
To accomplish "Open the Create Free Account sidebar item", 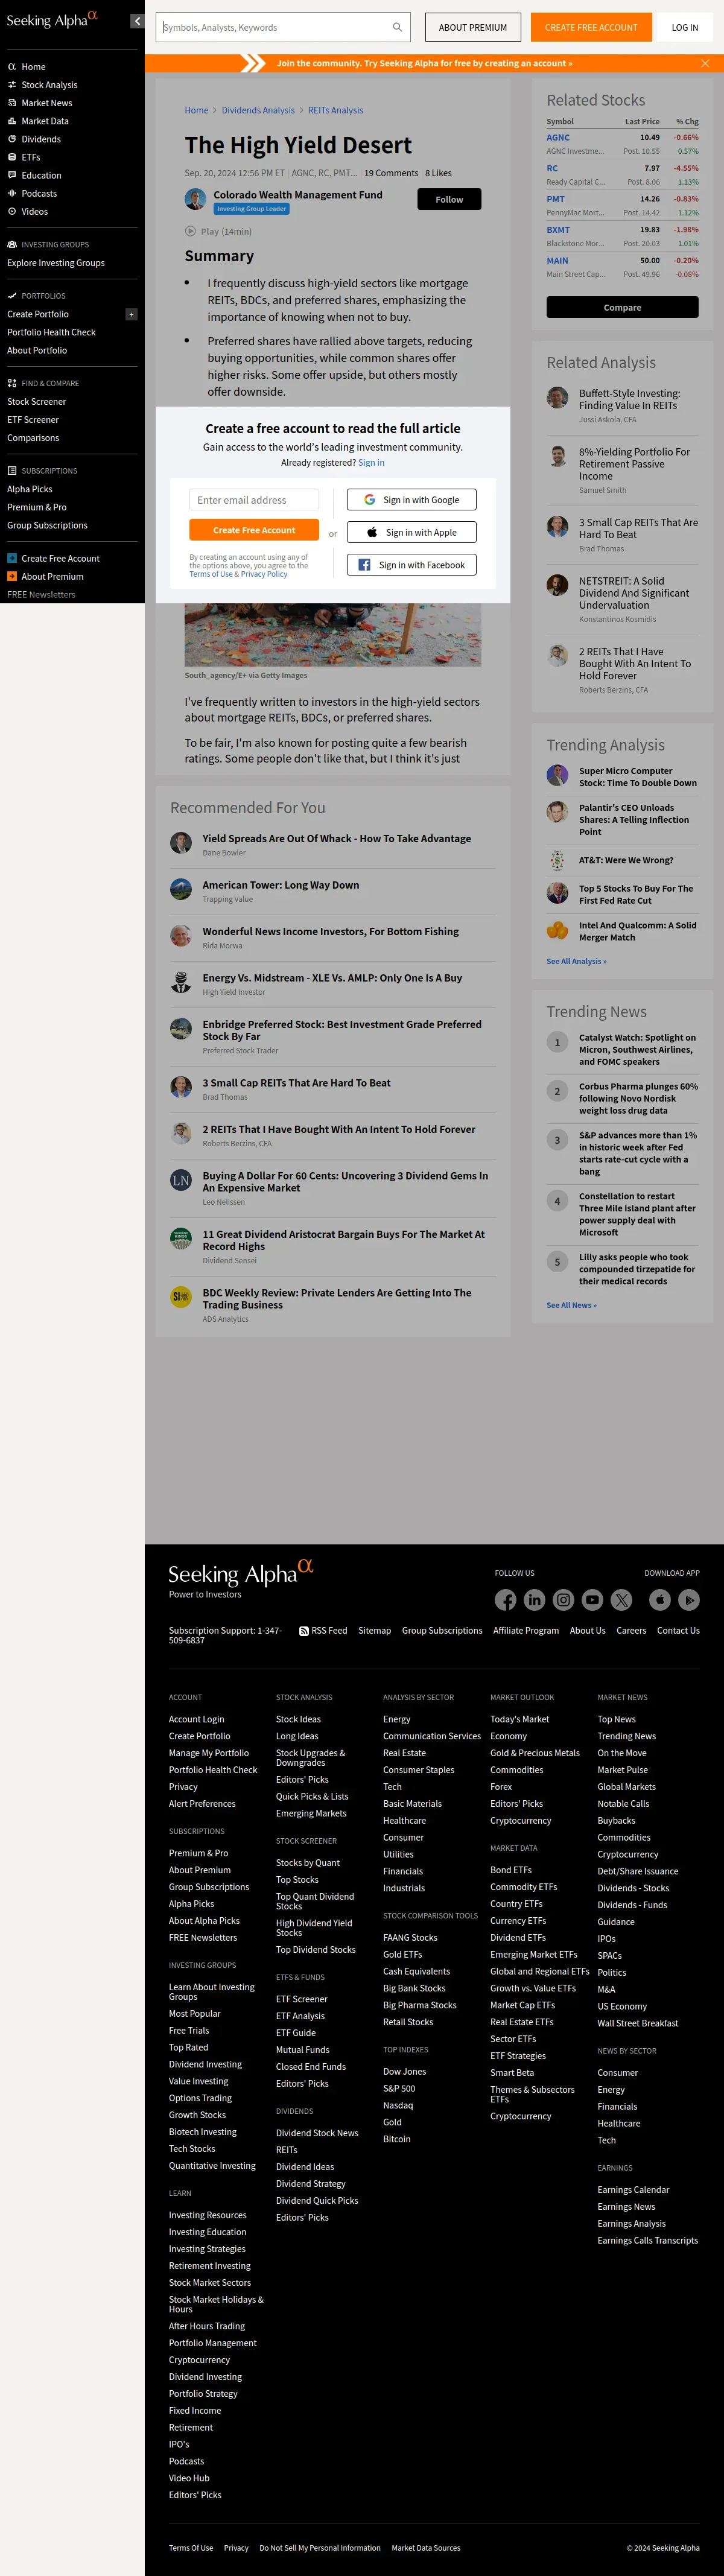I will click(54, 558).
